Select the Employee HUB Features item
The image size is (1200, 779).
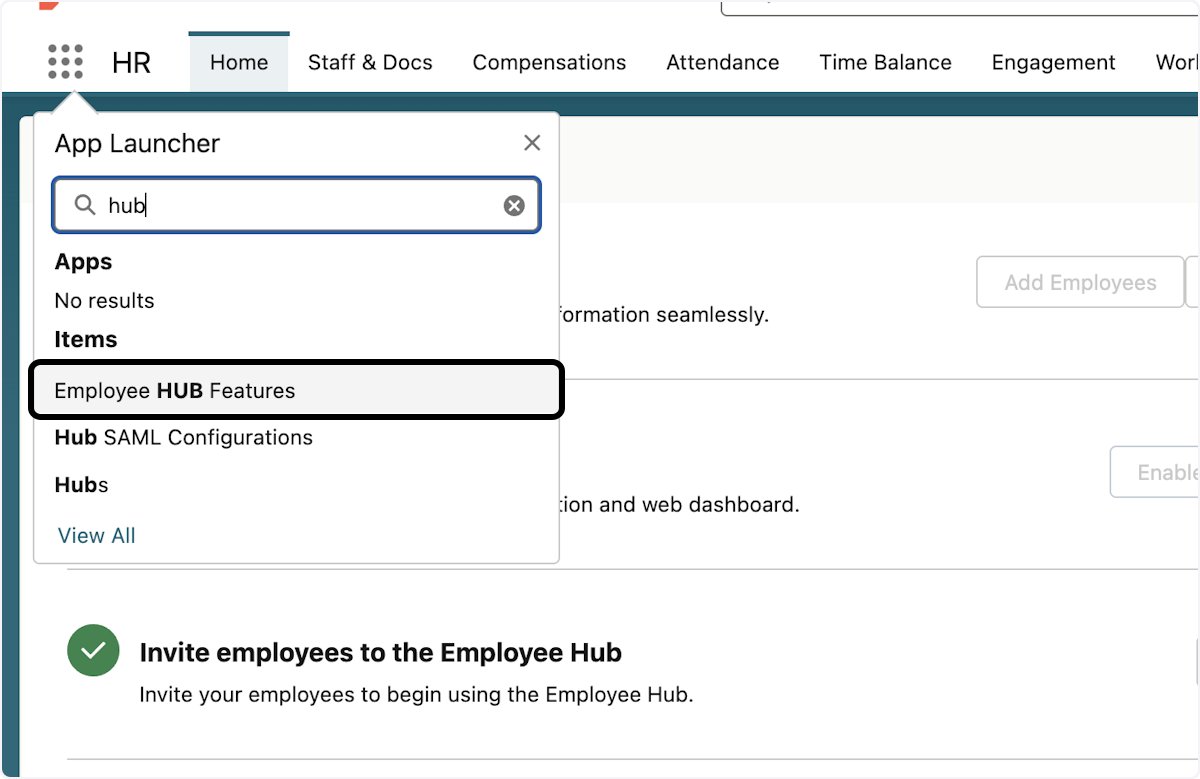tap(176, 390)
